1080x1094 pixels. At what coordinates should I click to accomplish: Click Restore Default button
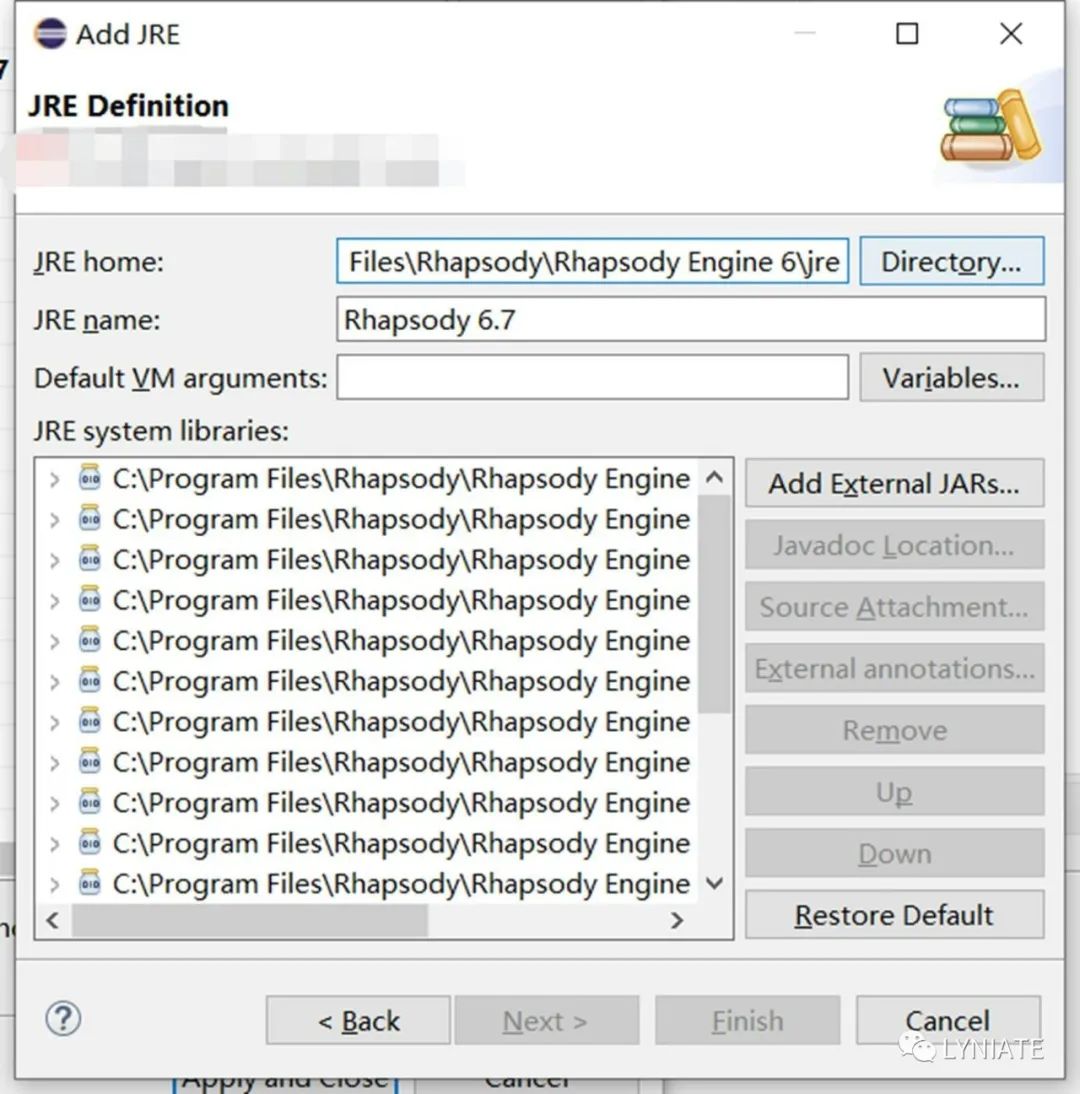[x=894, y=915]
